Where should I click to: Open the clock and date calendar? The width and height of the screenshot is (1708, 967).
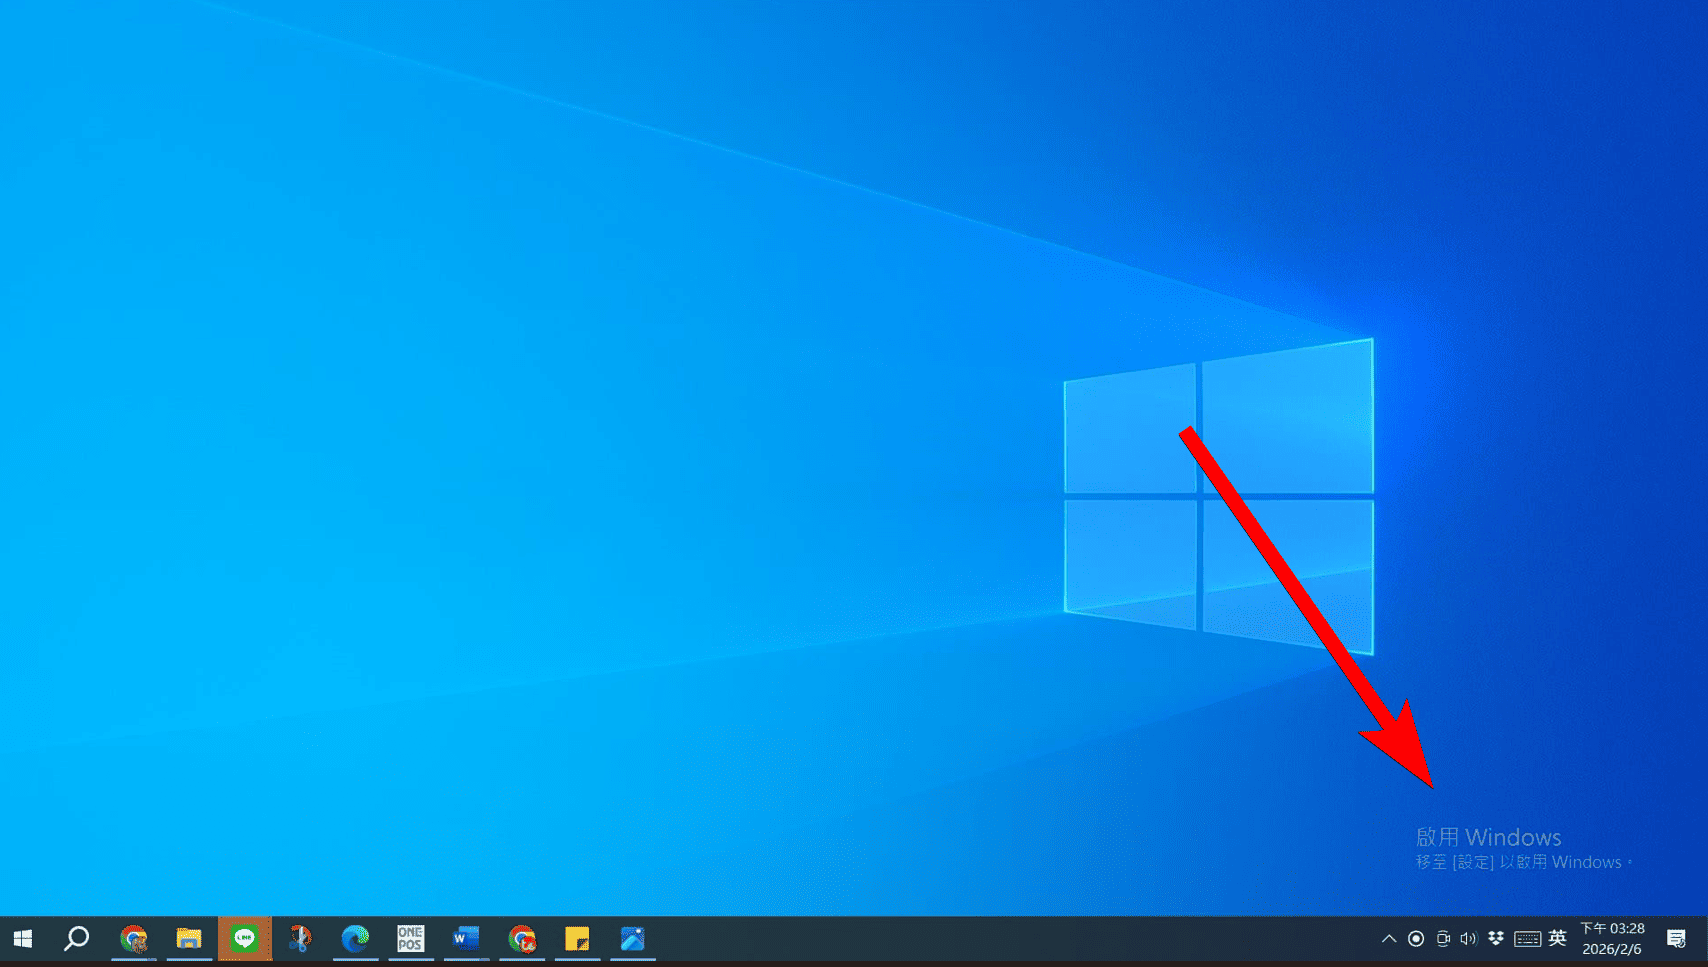click(1612, 939)
